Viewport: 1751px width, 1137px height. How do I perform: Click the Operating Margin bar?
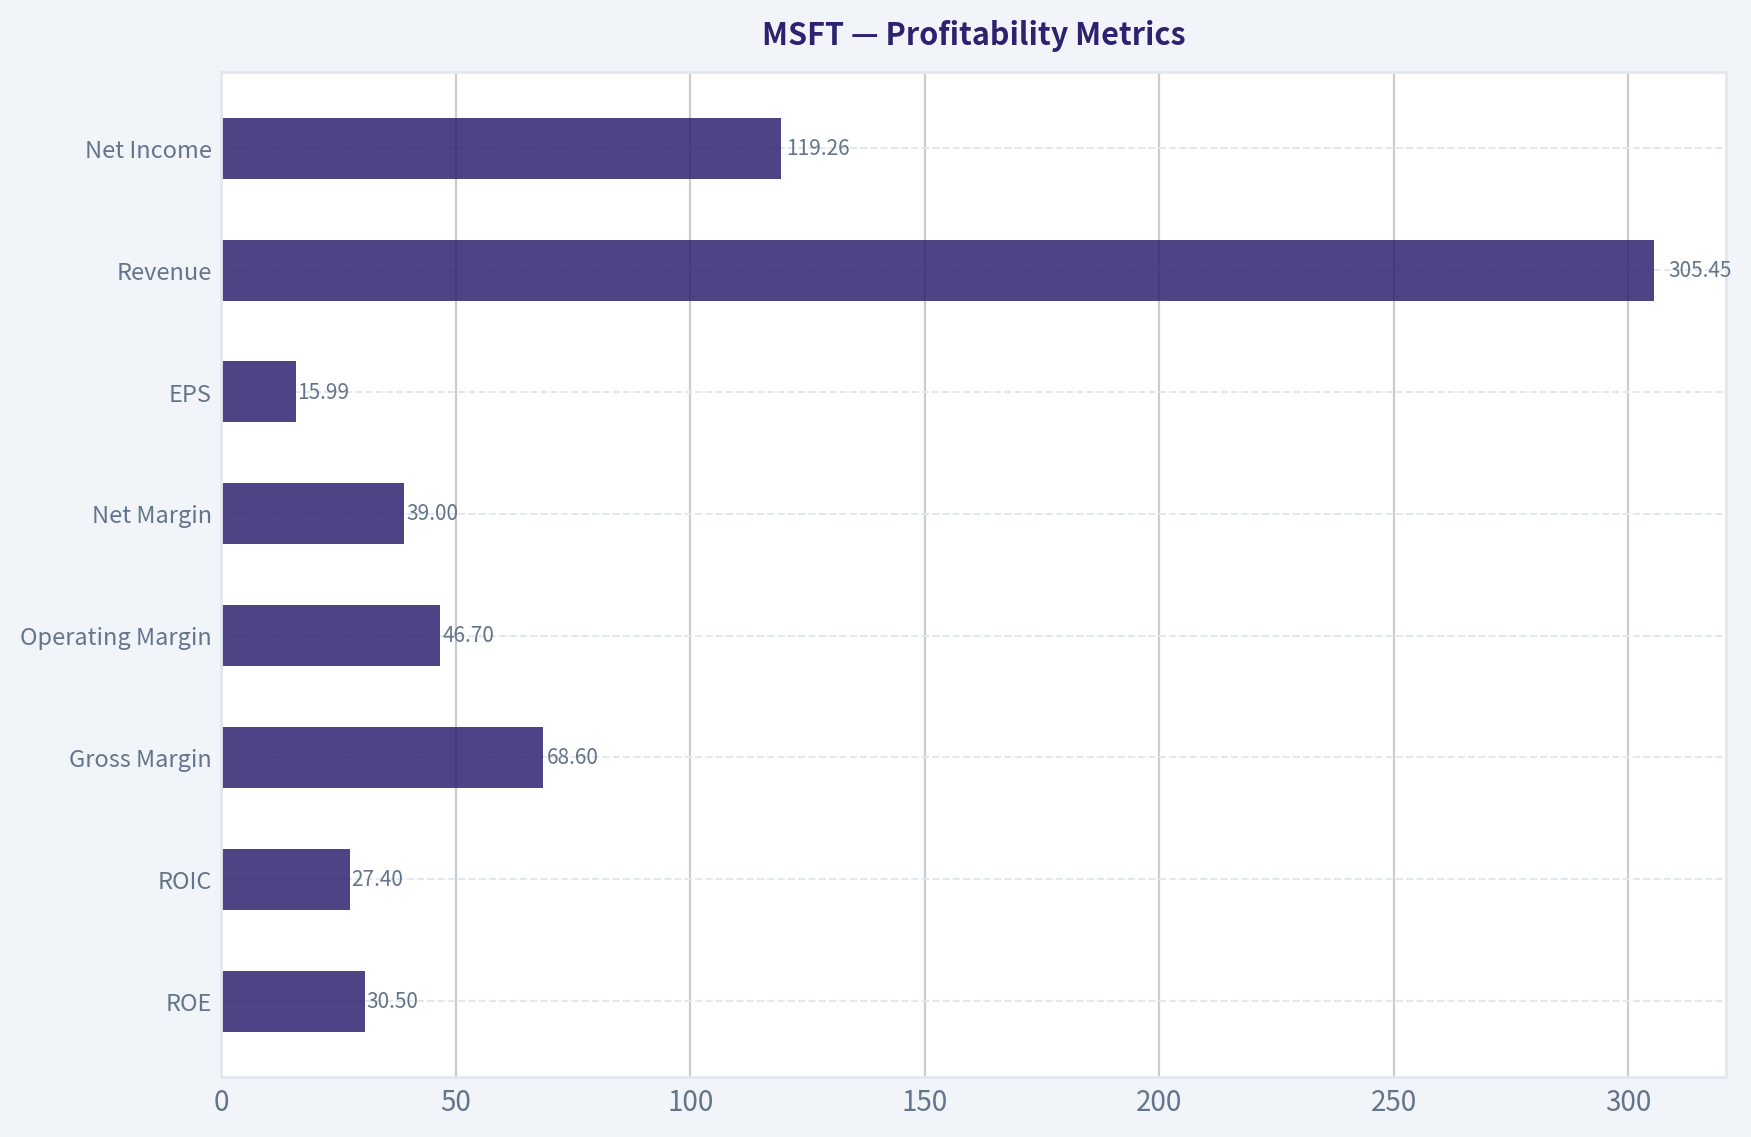click(331, 636)
